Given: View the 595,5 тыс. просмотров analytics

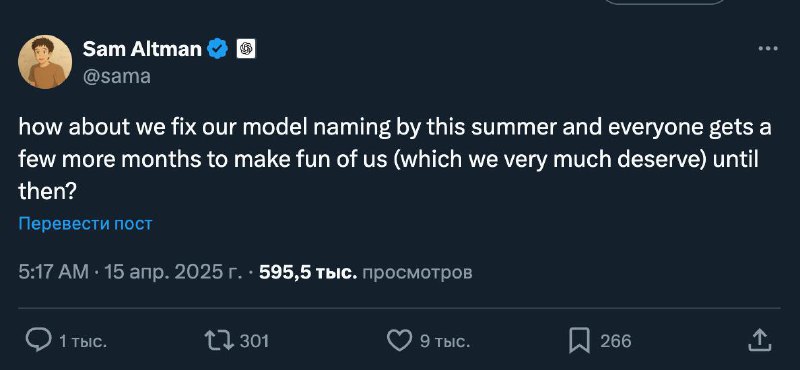Looking at the screenshot, I should (365, 273).
